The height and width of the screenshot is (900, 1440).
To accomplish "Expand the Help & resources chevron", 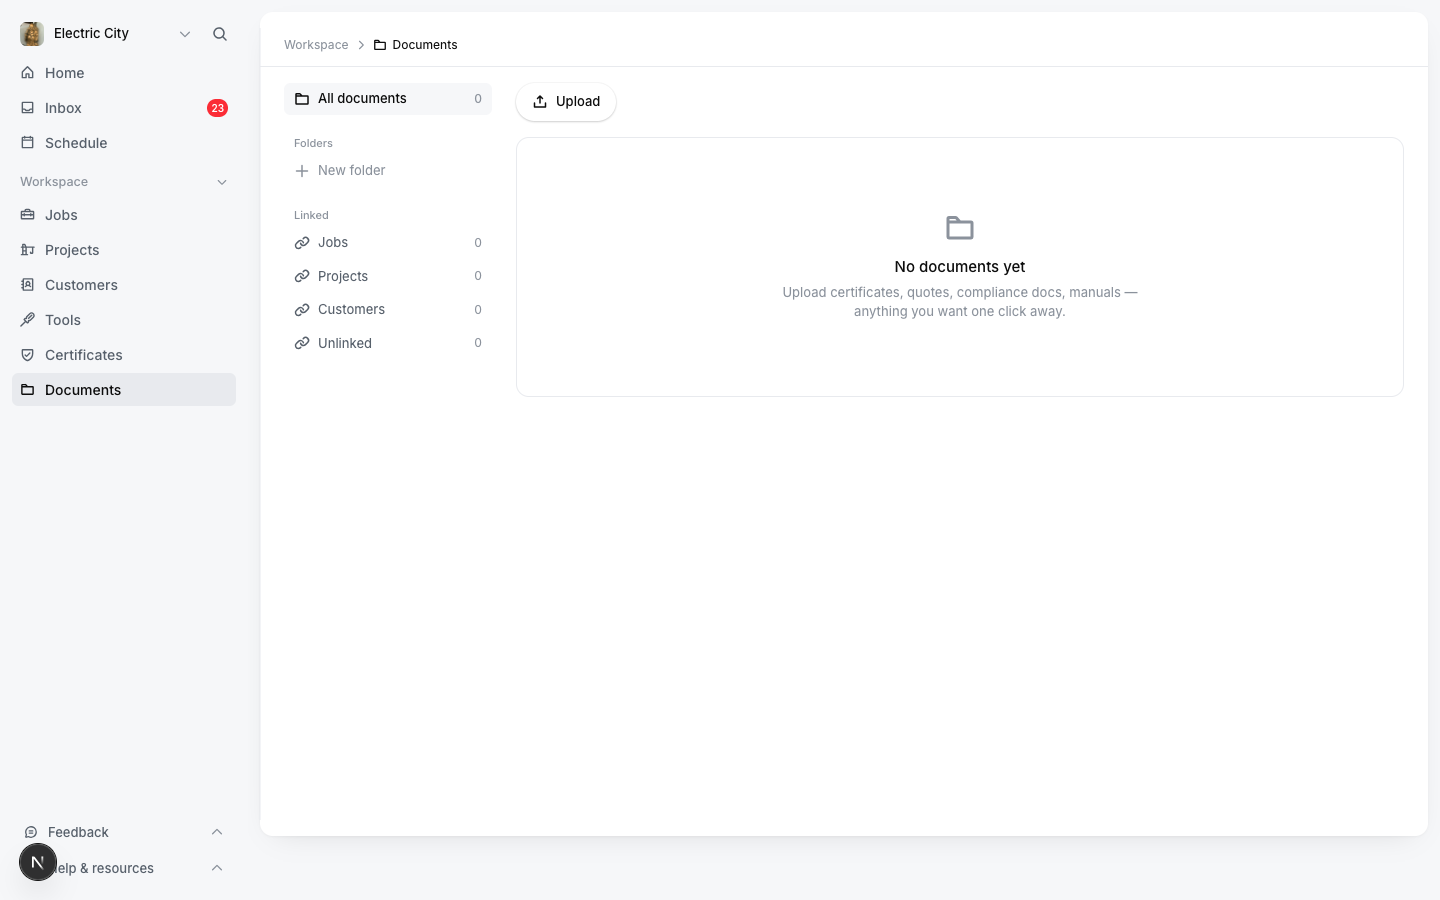I will tap(217, 868).
